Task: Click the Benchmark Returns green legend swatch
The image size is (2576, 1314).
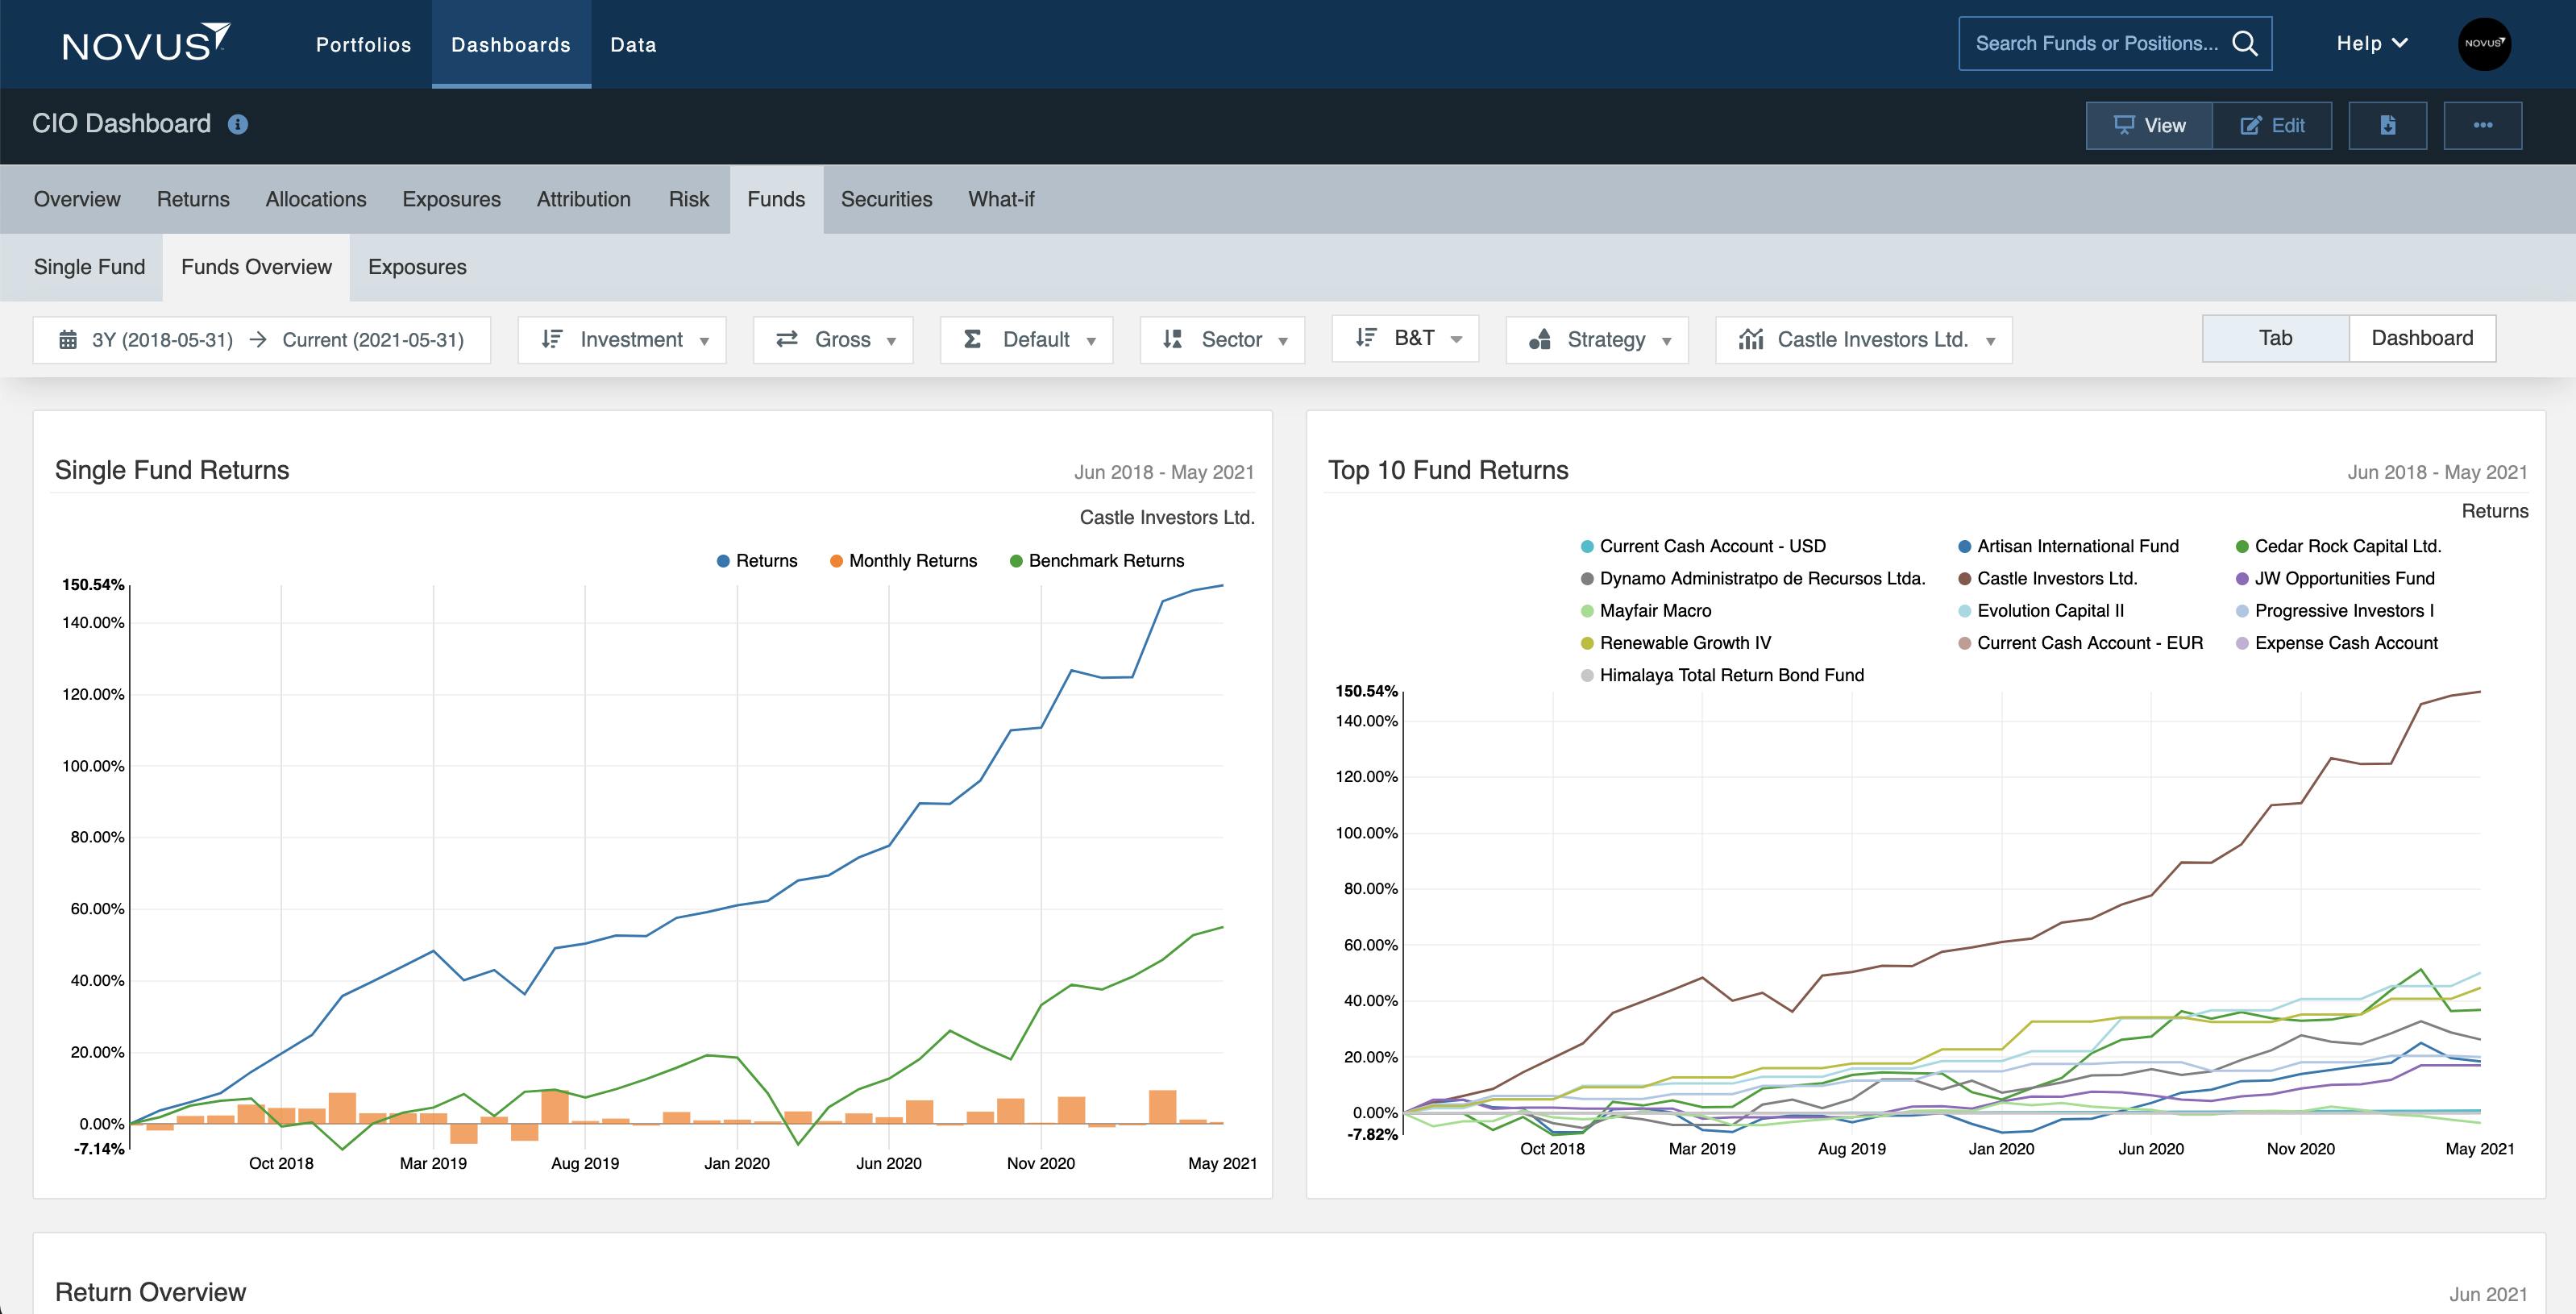Action: pos(1018,560)
